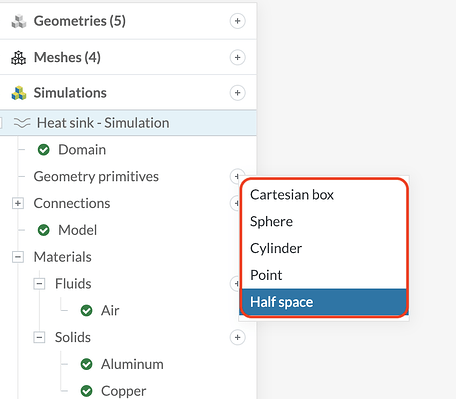Select Half space primitive option
456x399 pixels.
click(x=324, y=302)
